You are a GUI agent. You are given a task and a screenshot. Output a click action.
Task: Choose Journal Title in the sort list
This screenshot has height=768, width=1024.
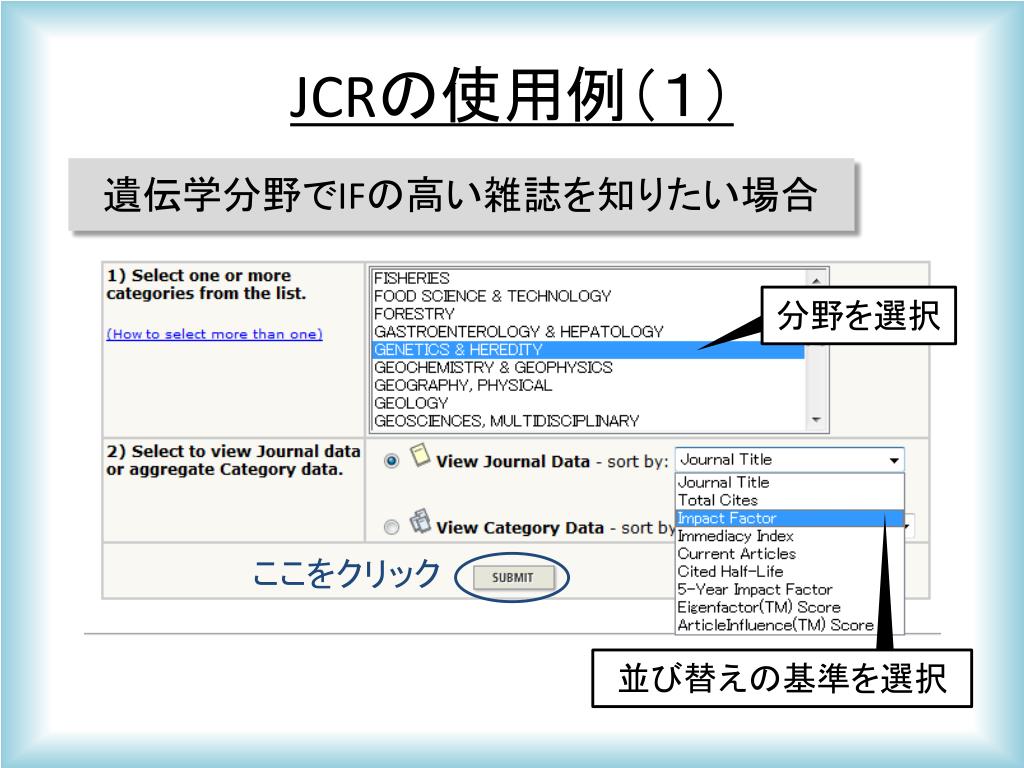790,483
